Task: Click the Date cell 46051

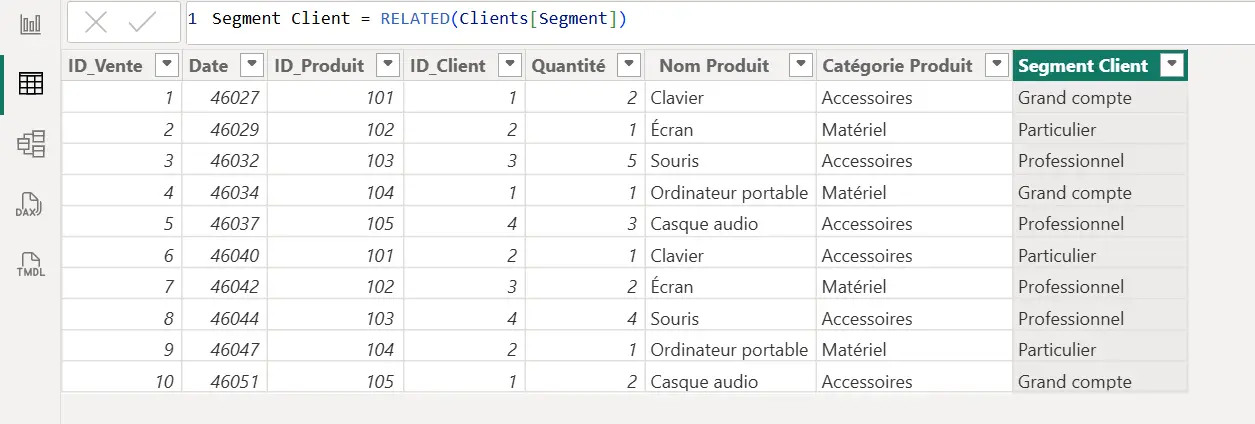Action: tap(235, 382)
